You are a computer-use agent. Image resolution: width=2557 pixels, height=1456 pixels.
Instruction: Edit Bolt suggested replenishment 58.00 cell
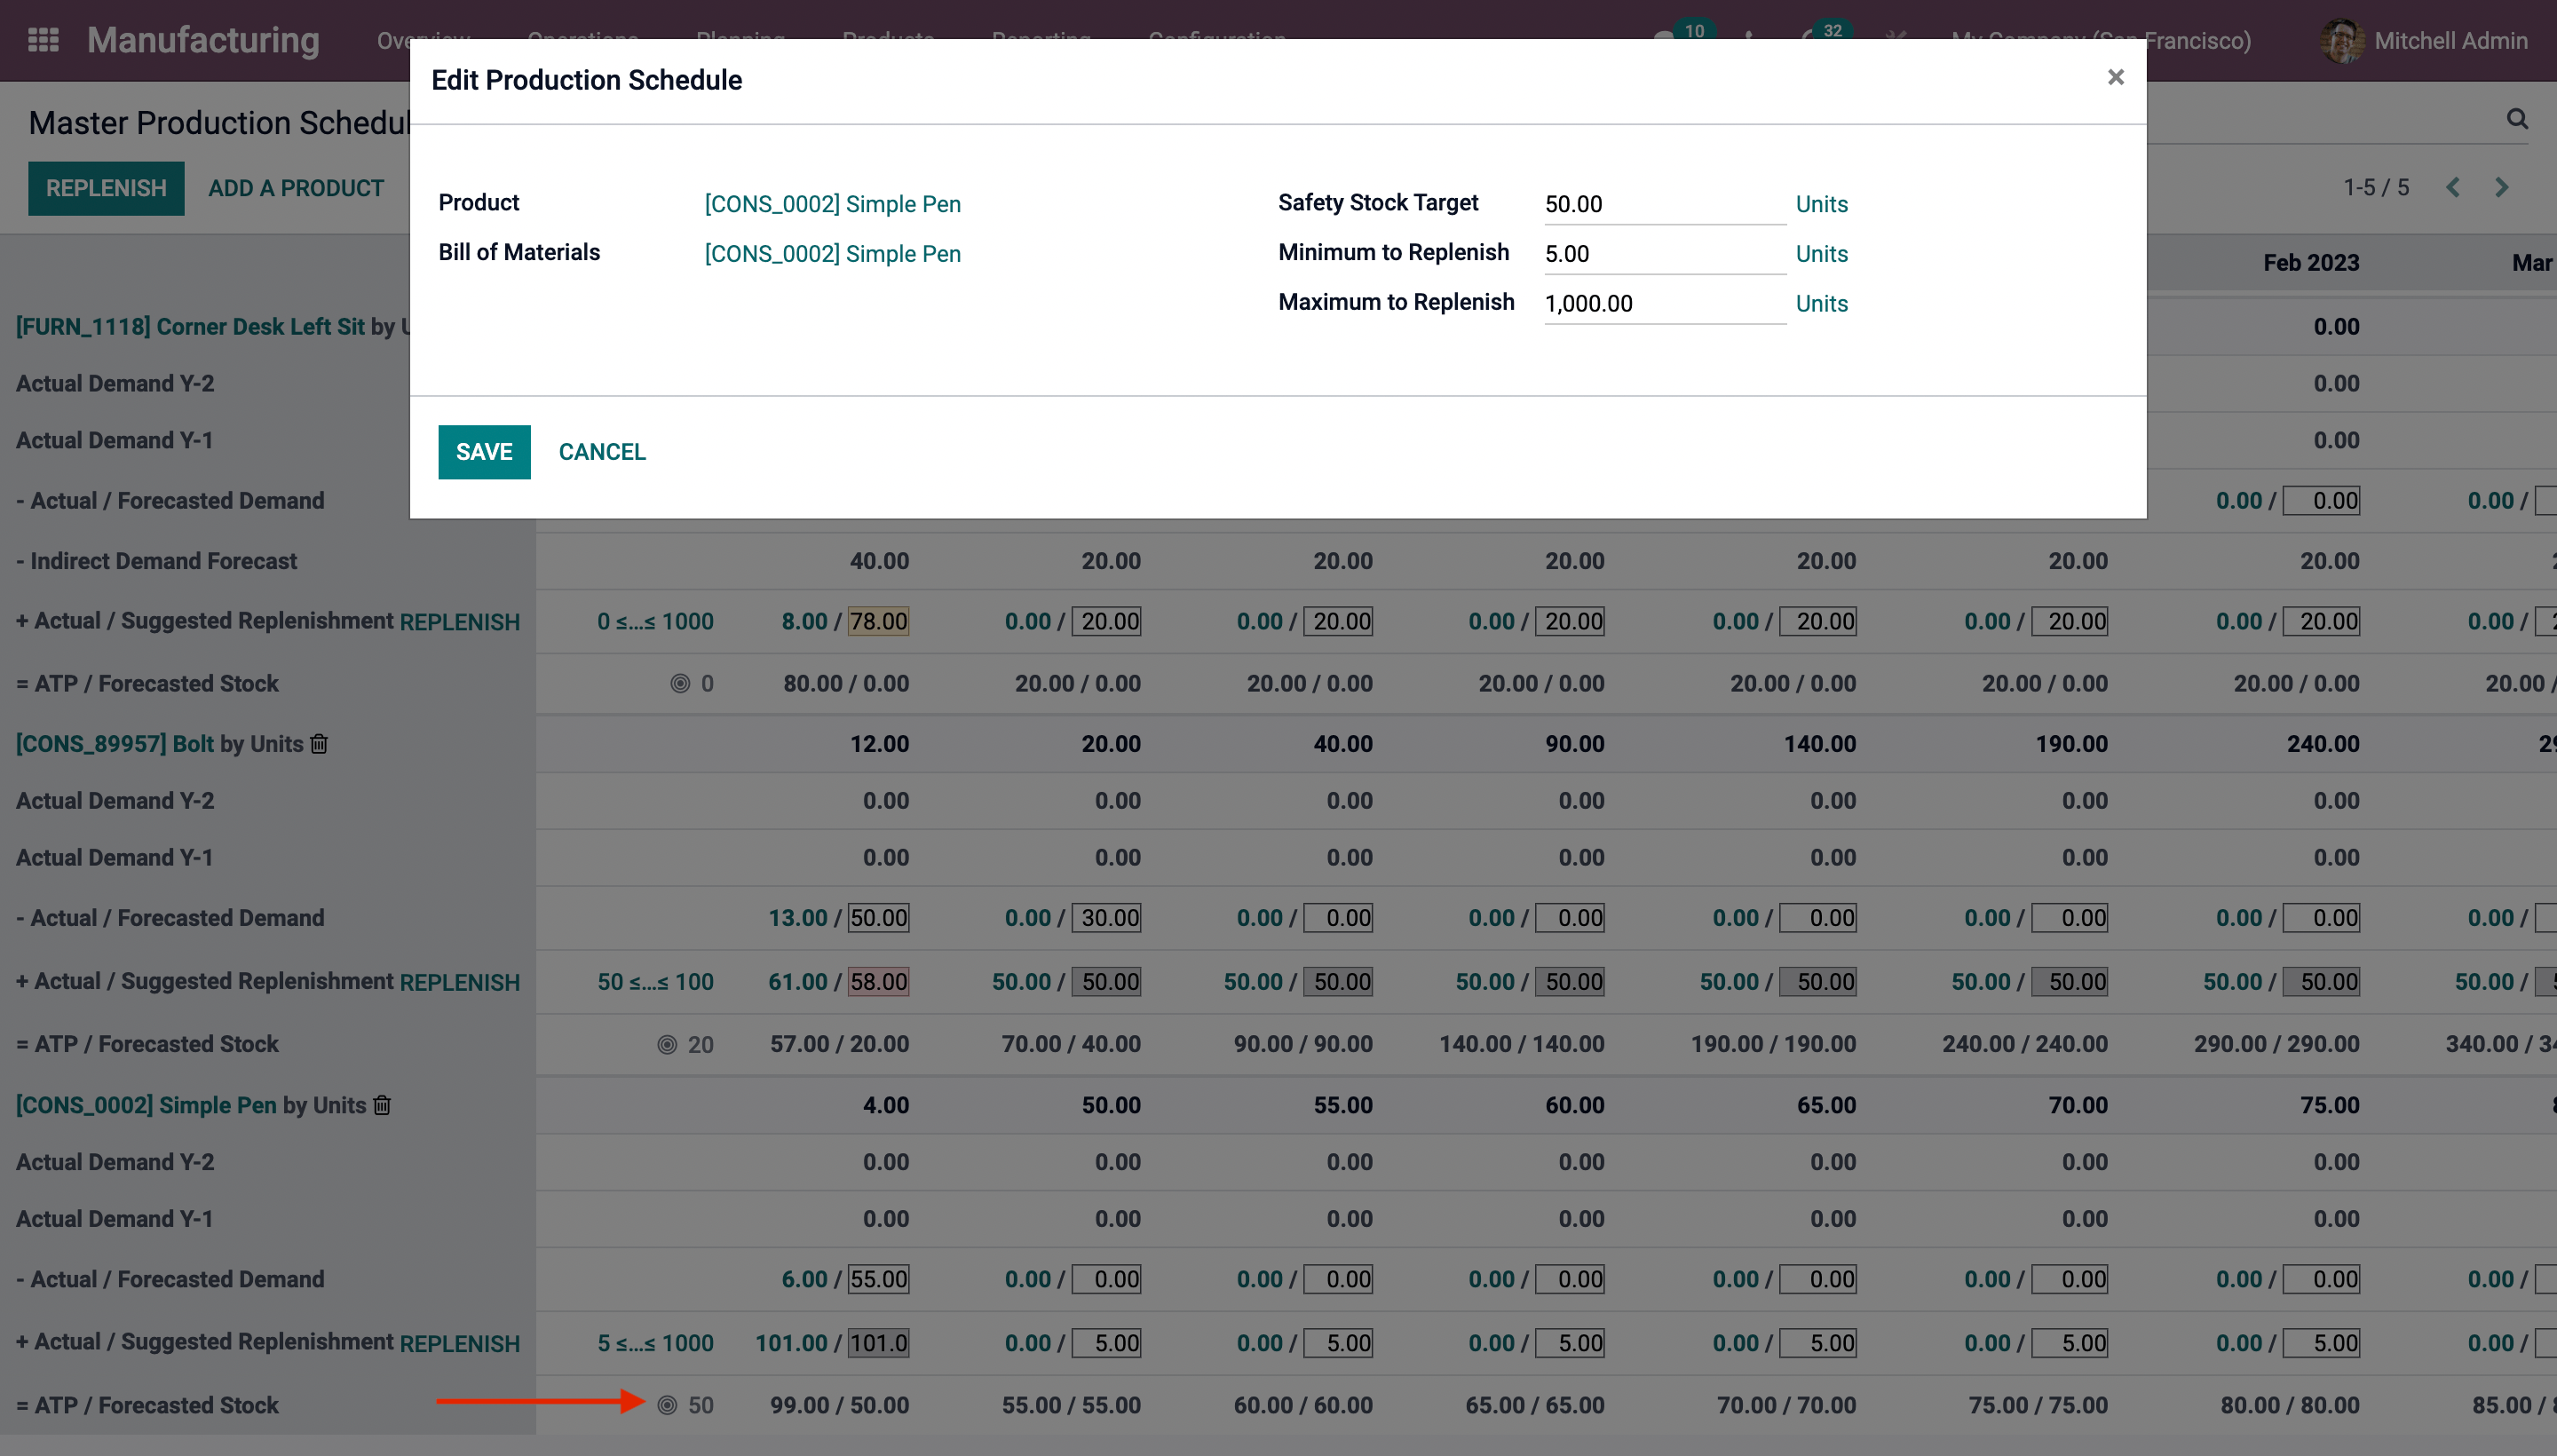tap(878, 982)
